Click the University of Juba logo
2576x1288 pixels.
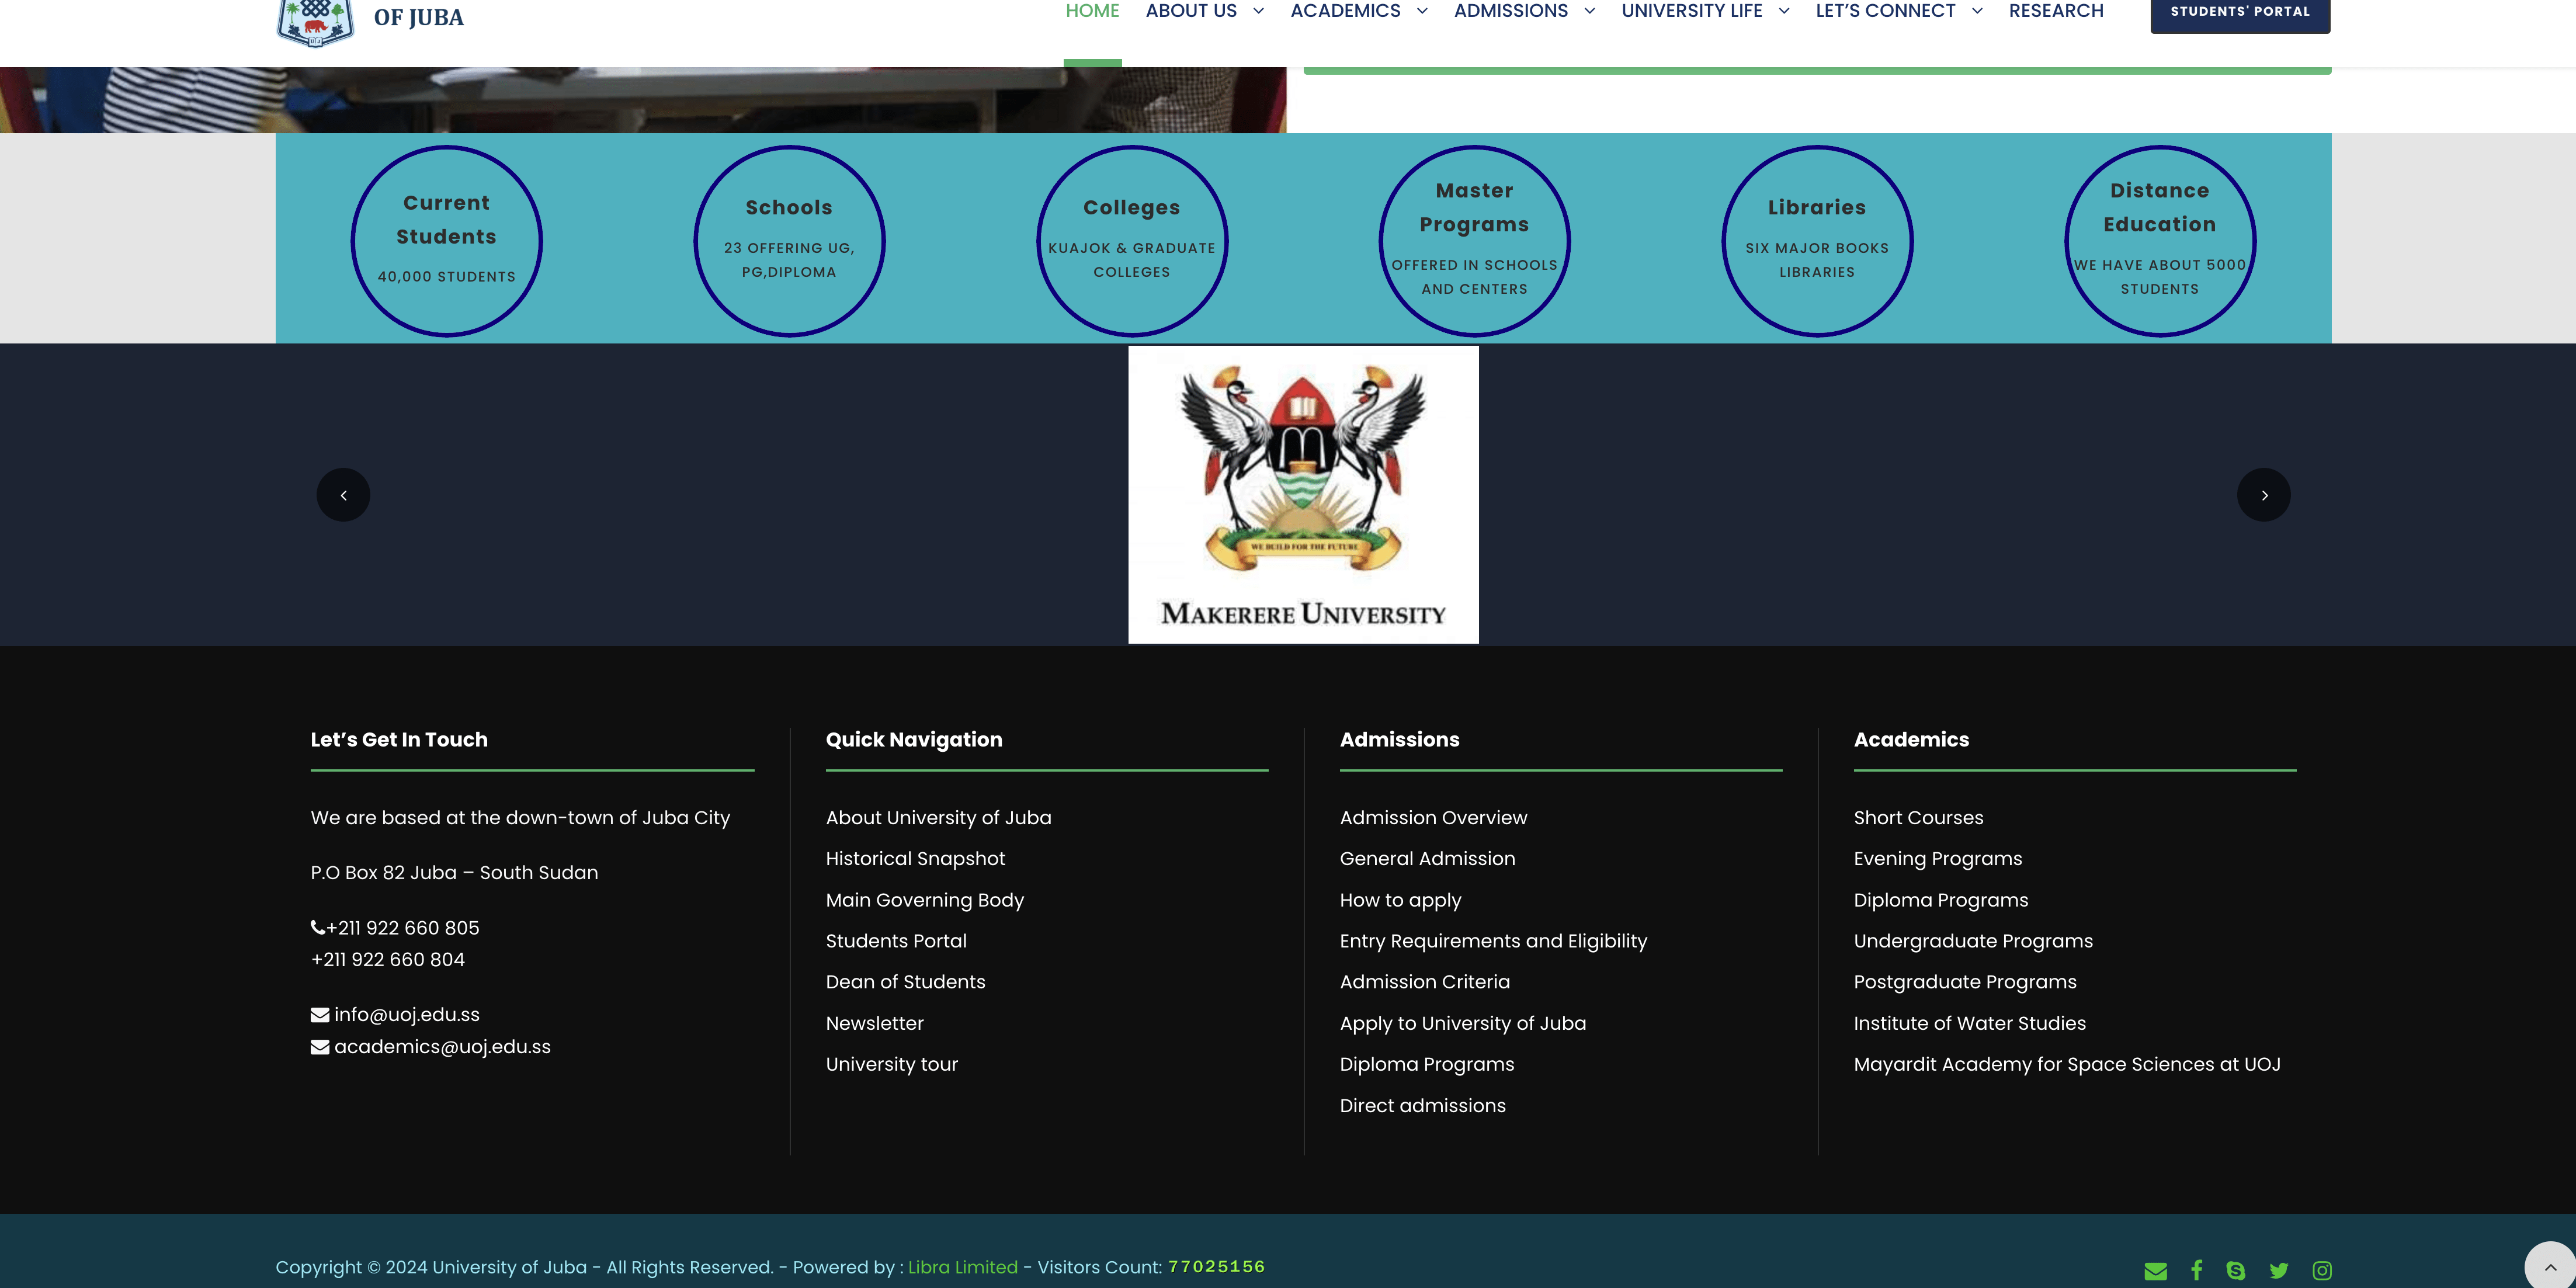[x=316, y=20]
